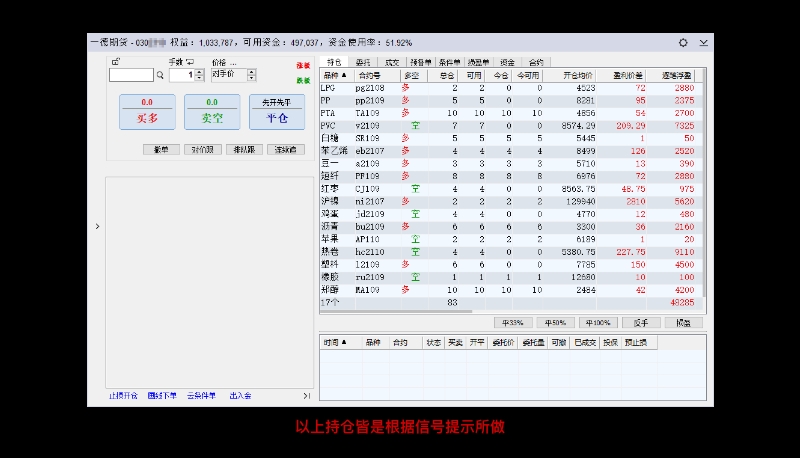Open settings via the gear icon
Screen dimensions: 800x458
click(x=683, y=43)
